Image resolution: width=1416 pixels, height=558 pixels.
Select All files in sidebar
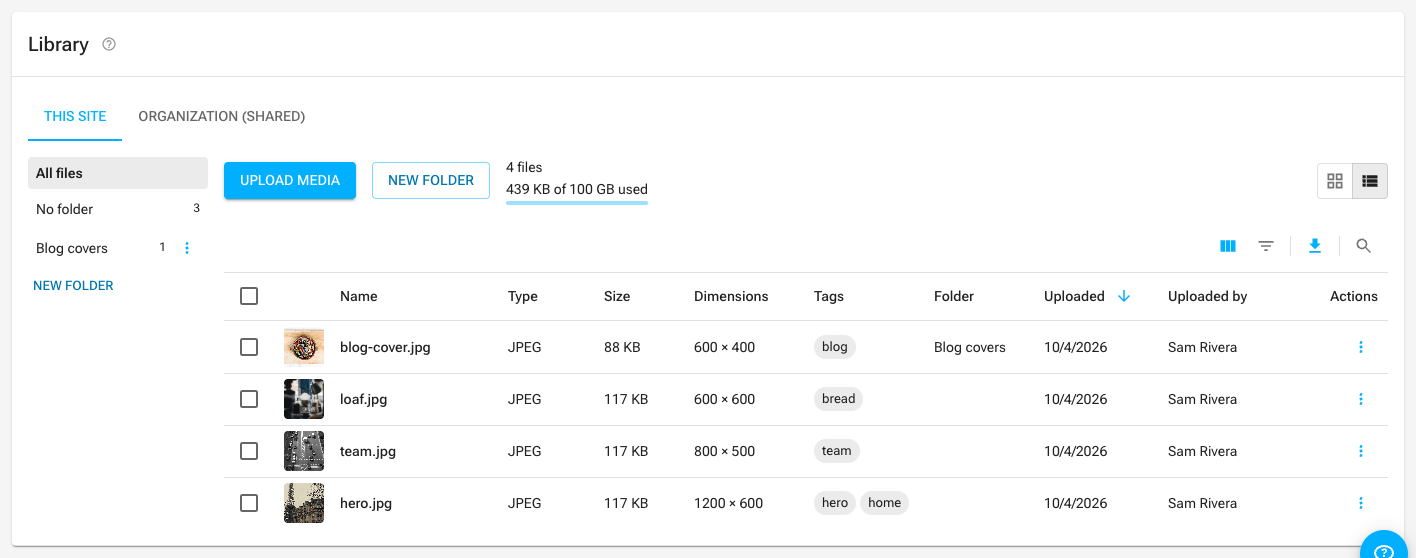[118, 173]
